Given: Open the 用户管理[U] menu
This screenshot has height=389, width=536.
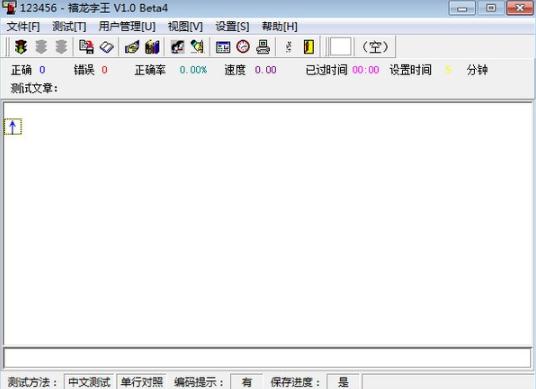Looking at the screenshot, I should click(x=127, y=26).
